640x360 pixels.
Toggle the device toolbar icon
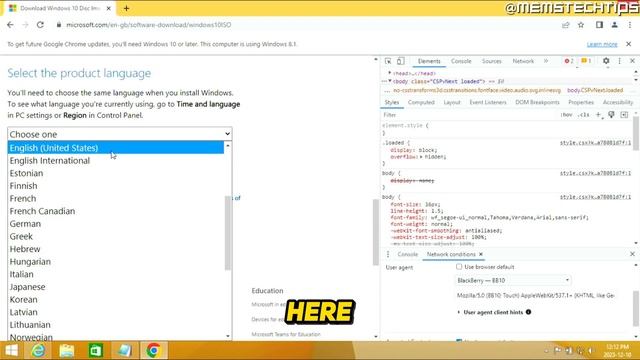point(400,61)
